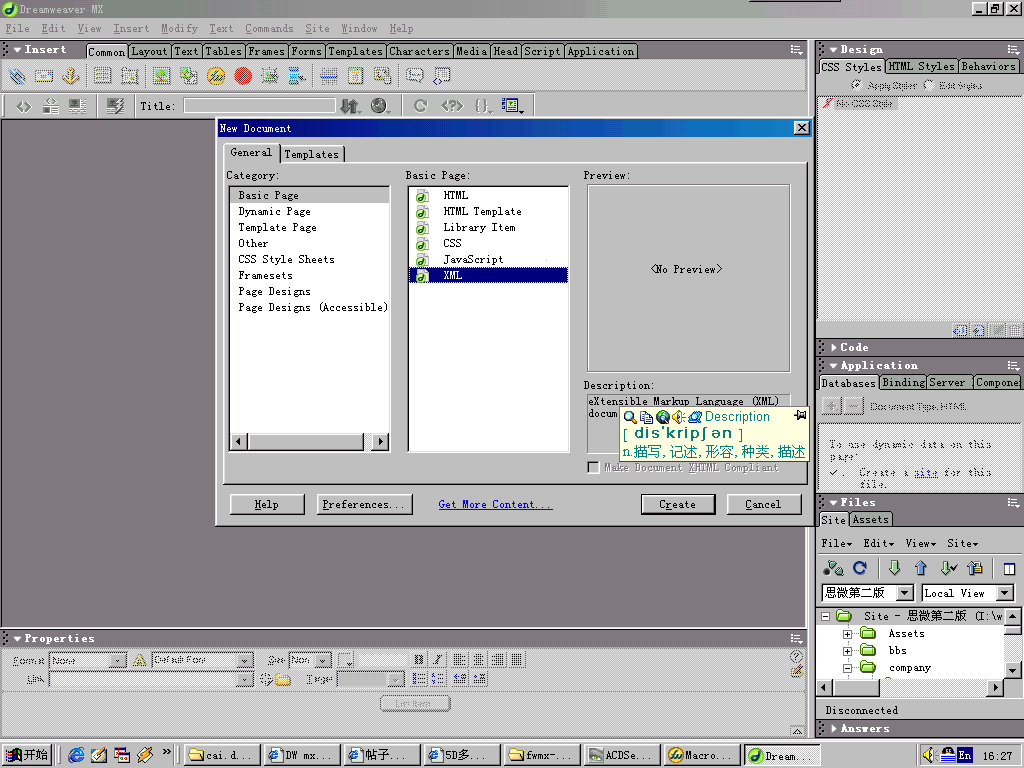
Task: Expand the Code panel group
Action: 834,347
